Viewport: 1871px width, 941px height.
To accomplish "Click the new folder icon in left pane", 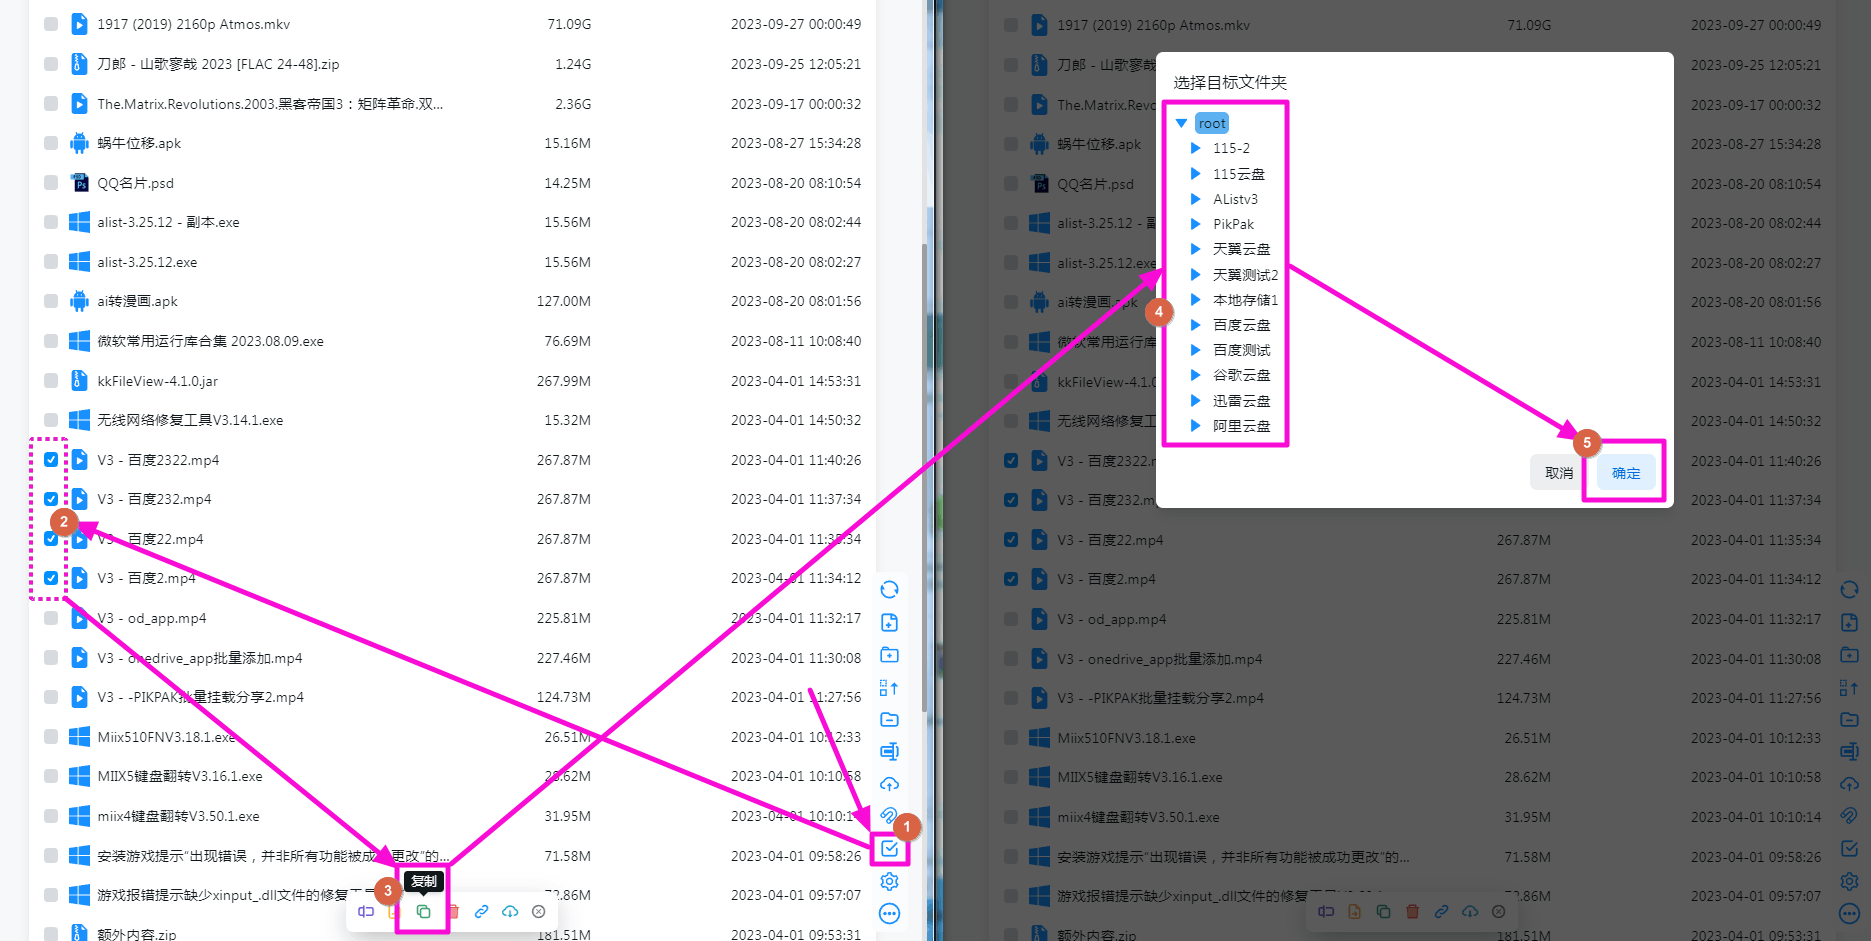I will coord(889,655).
